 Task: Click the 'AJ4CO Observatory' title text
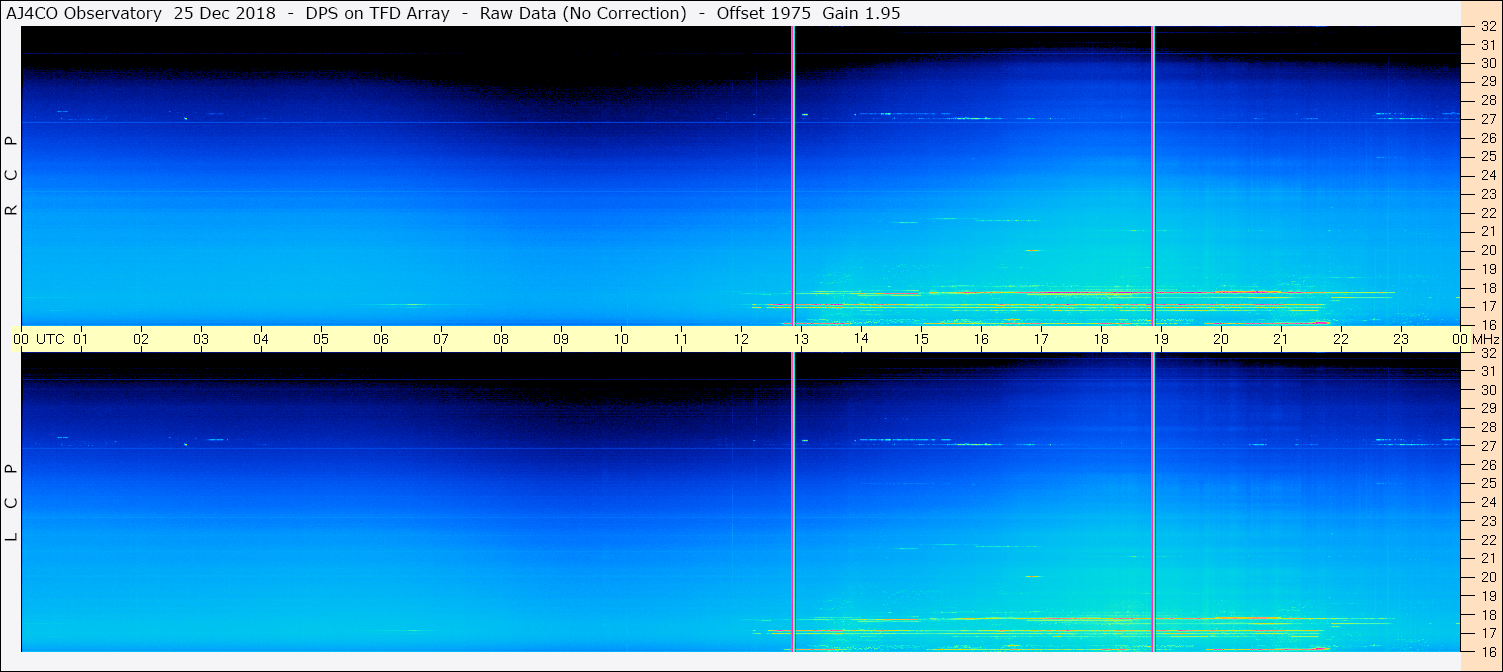(84, 13)
